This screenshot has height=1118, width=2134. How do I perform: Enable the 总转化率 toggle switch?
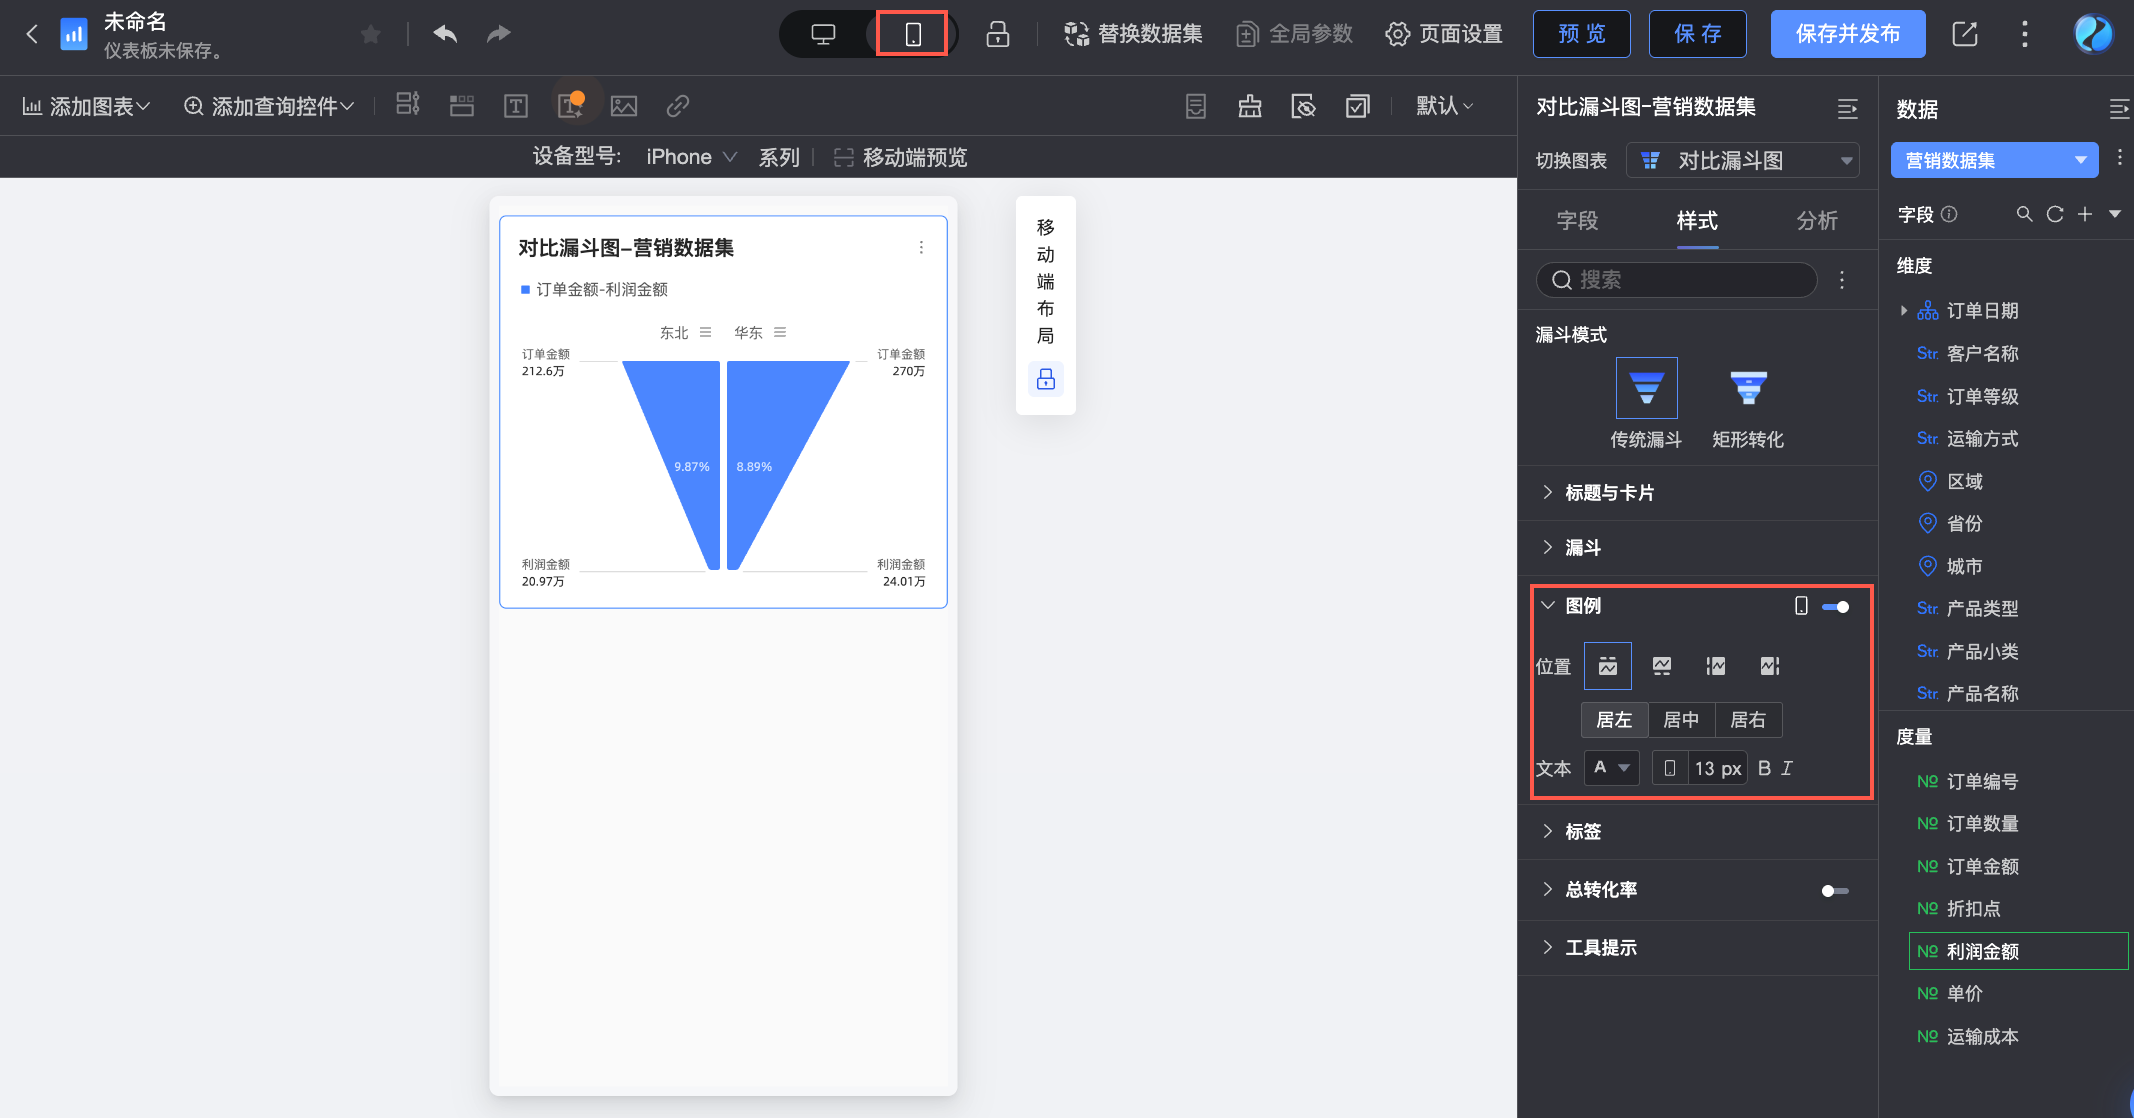pos(1835,890)
